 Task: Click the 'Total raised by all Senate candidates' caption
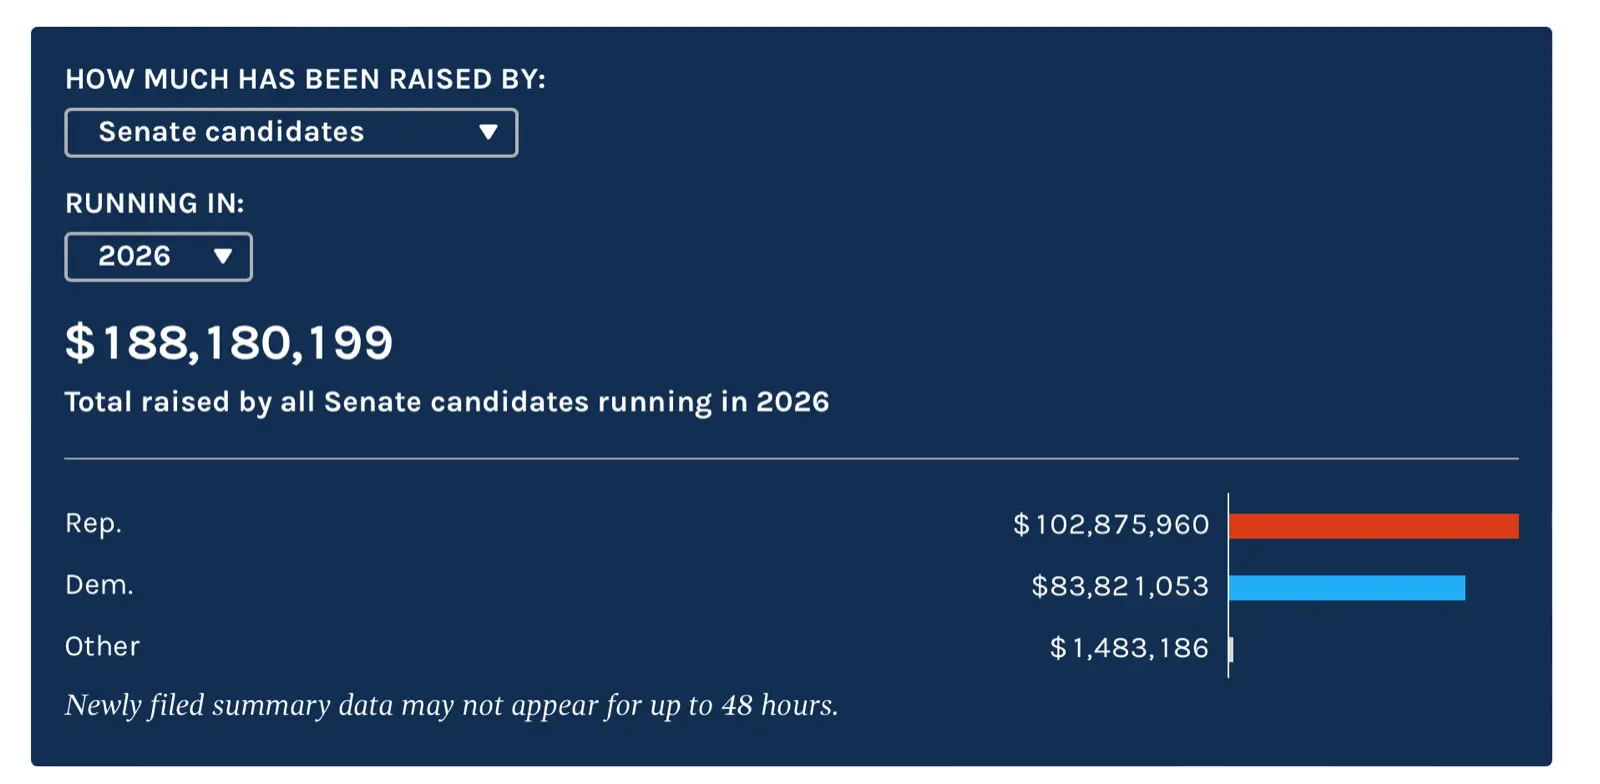pos(447,402)
